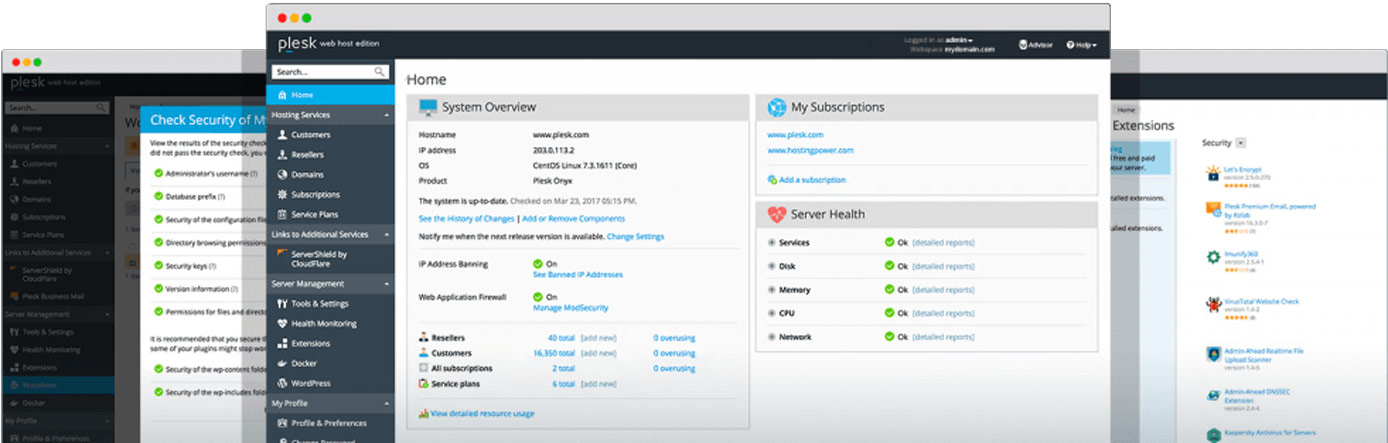Click the My Subscriptions globe icon

point(776,107)
